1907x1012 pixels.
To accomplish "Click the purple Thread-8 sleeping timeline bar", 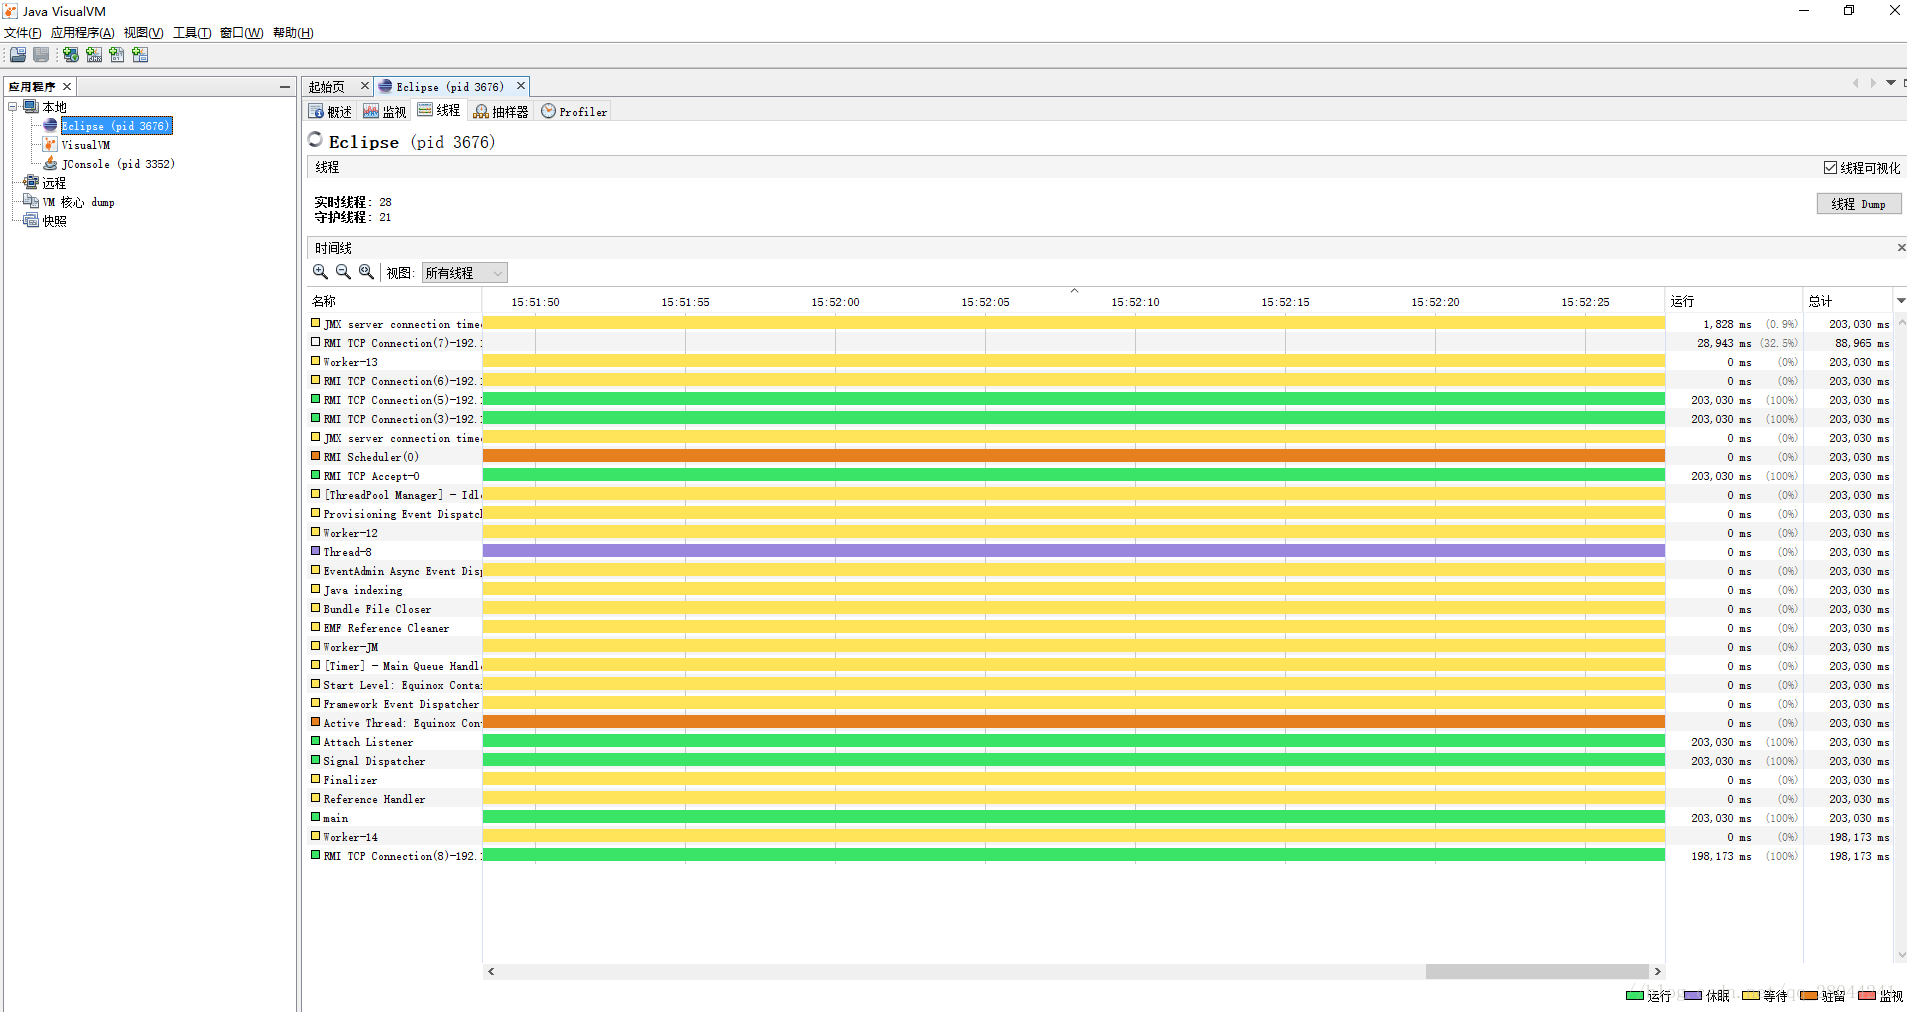I will click(x=1073, y=551).
